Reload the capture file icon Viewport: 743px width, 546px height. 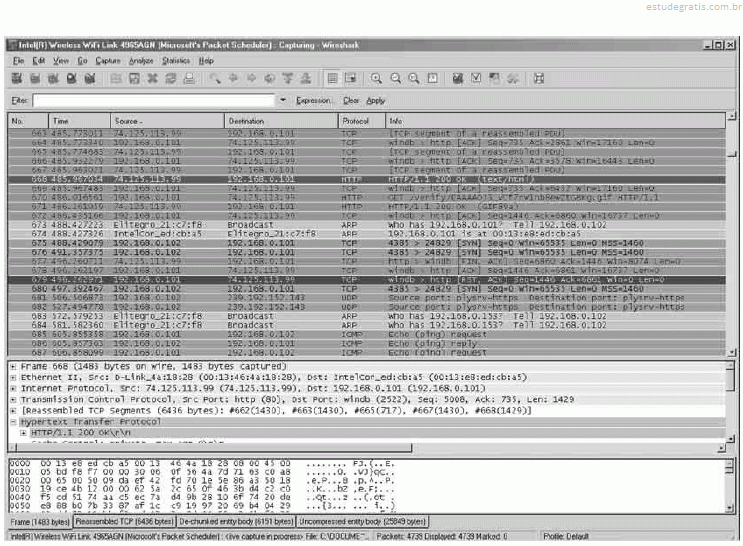[x=171, y=79]
